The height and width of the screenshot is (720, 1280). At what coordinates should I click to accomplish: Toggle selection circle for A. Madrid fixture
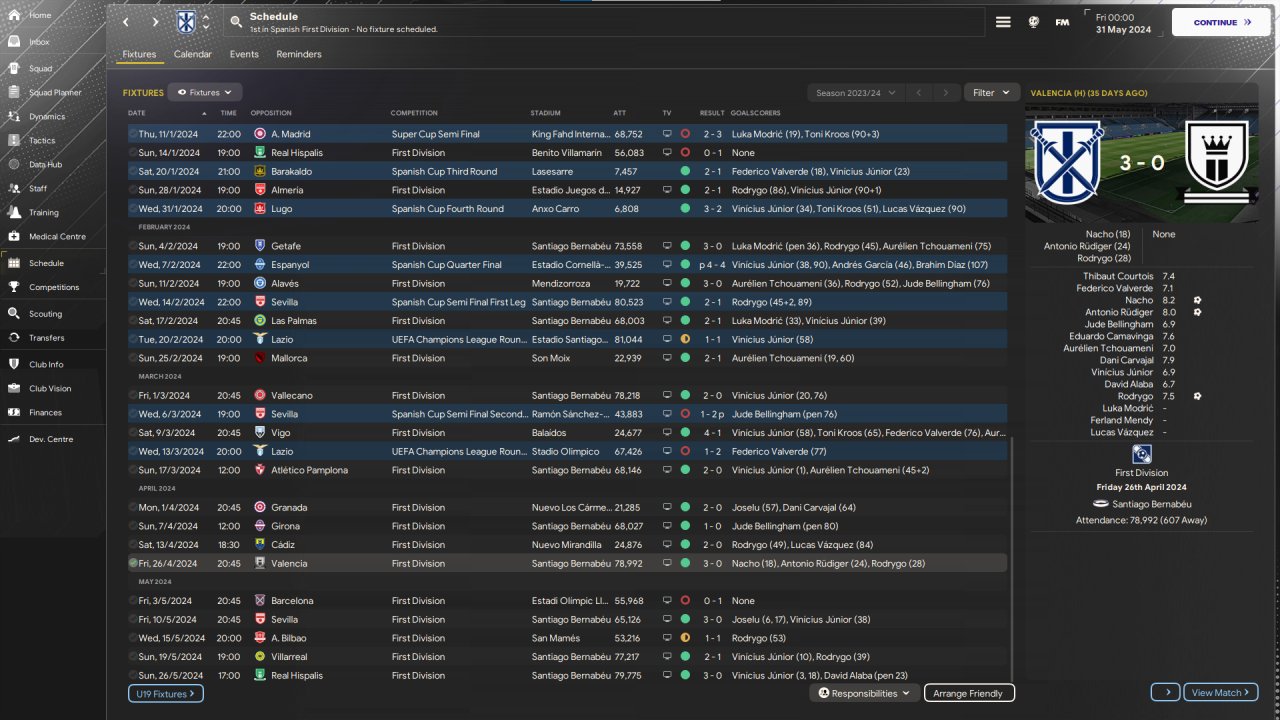coord(133,134)
